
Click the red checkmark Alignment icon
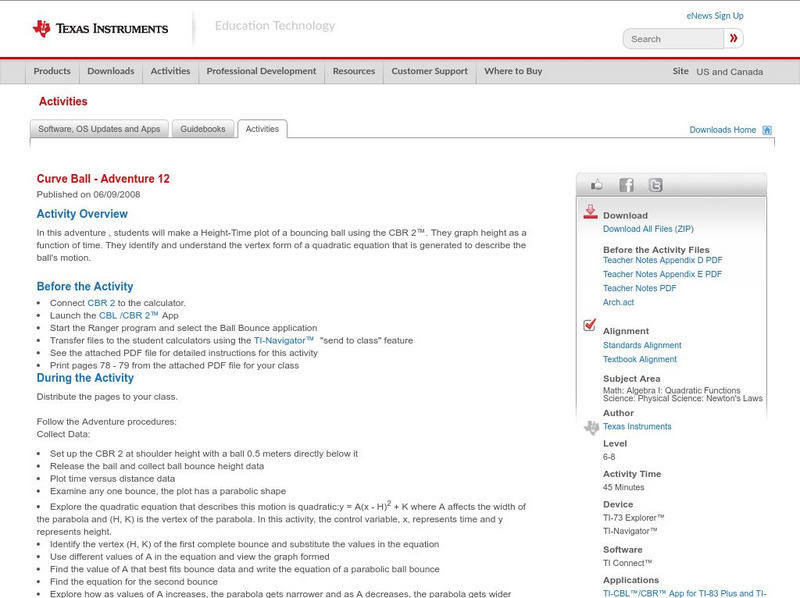pyautogui.click(x=590, y=326)
